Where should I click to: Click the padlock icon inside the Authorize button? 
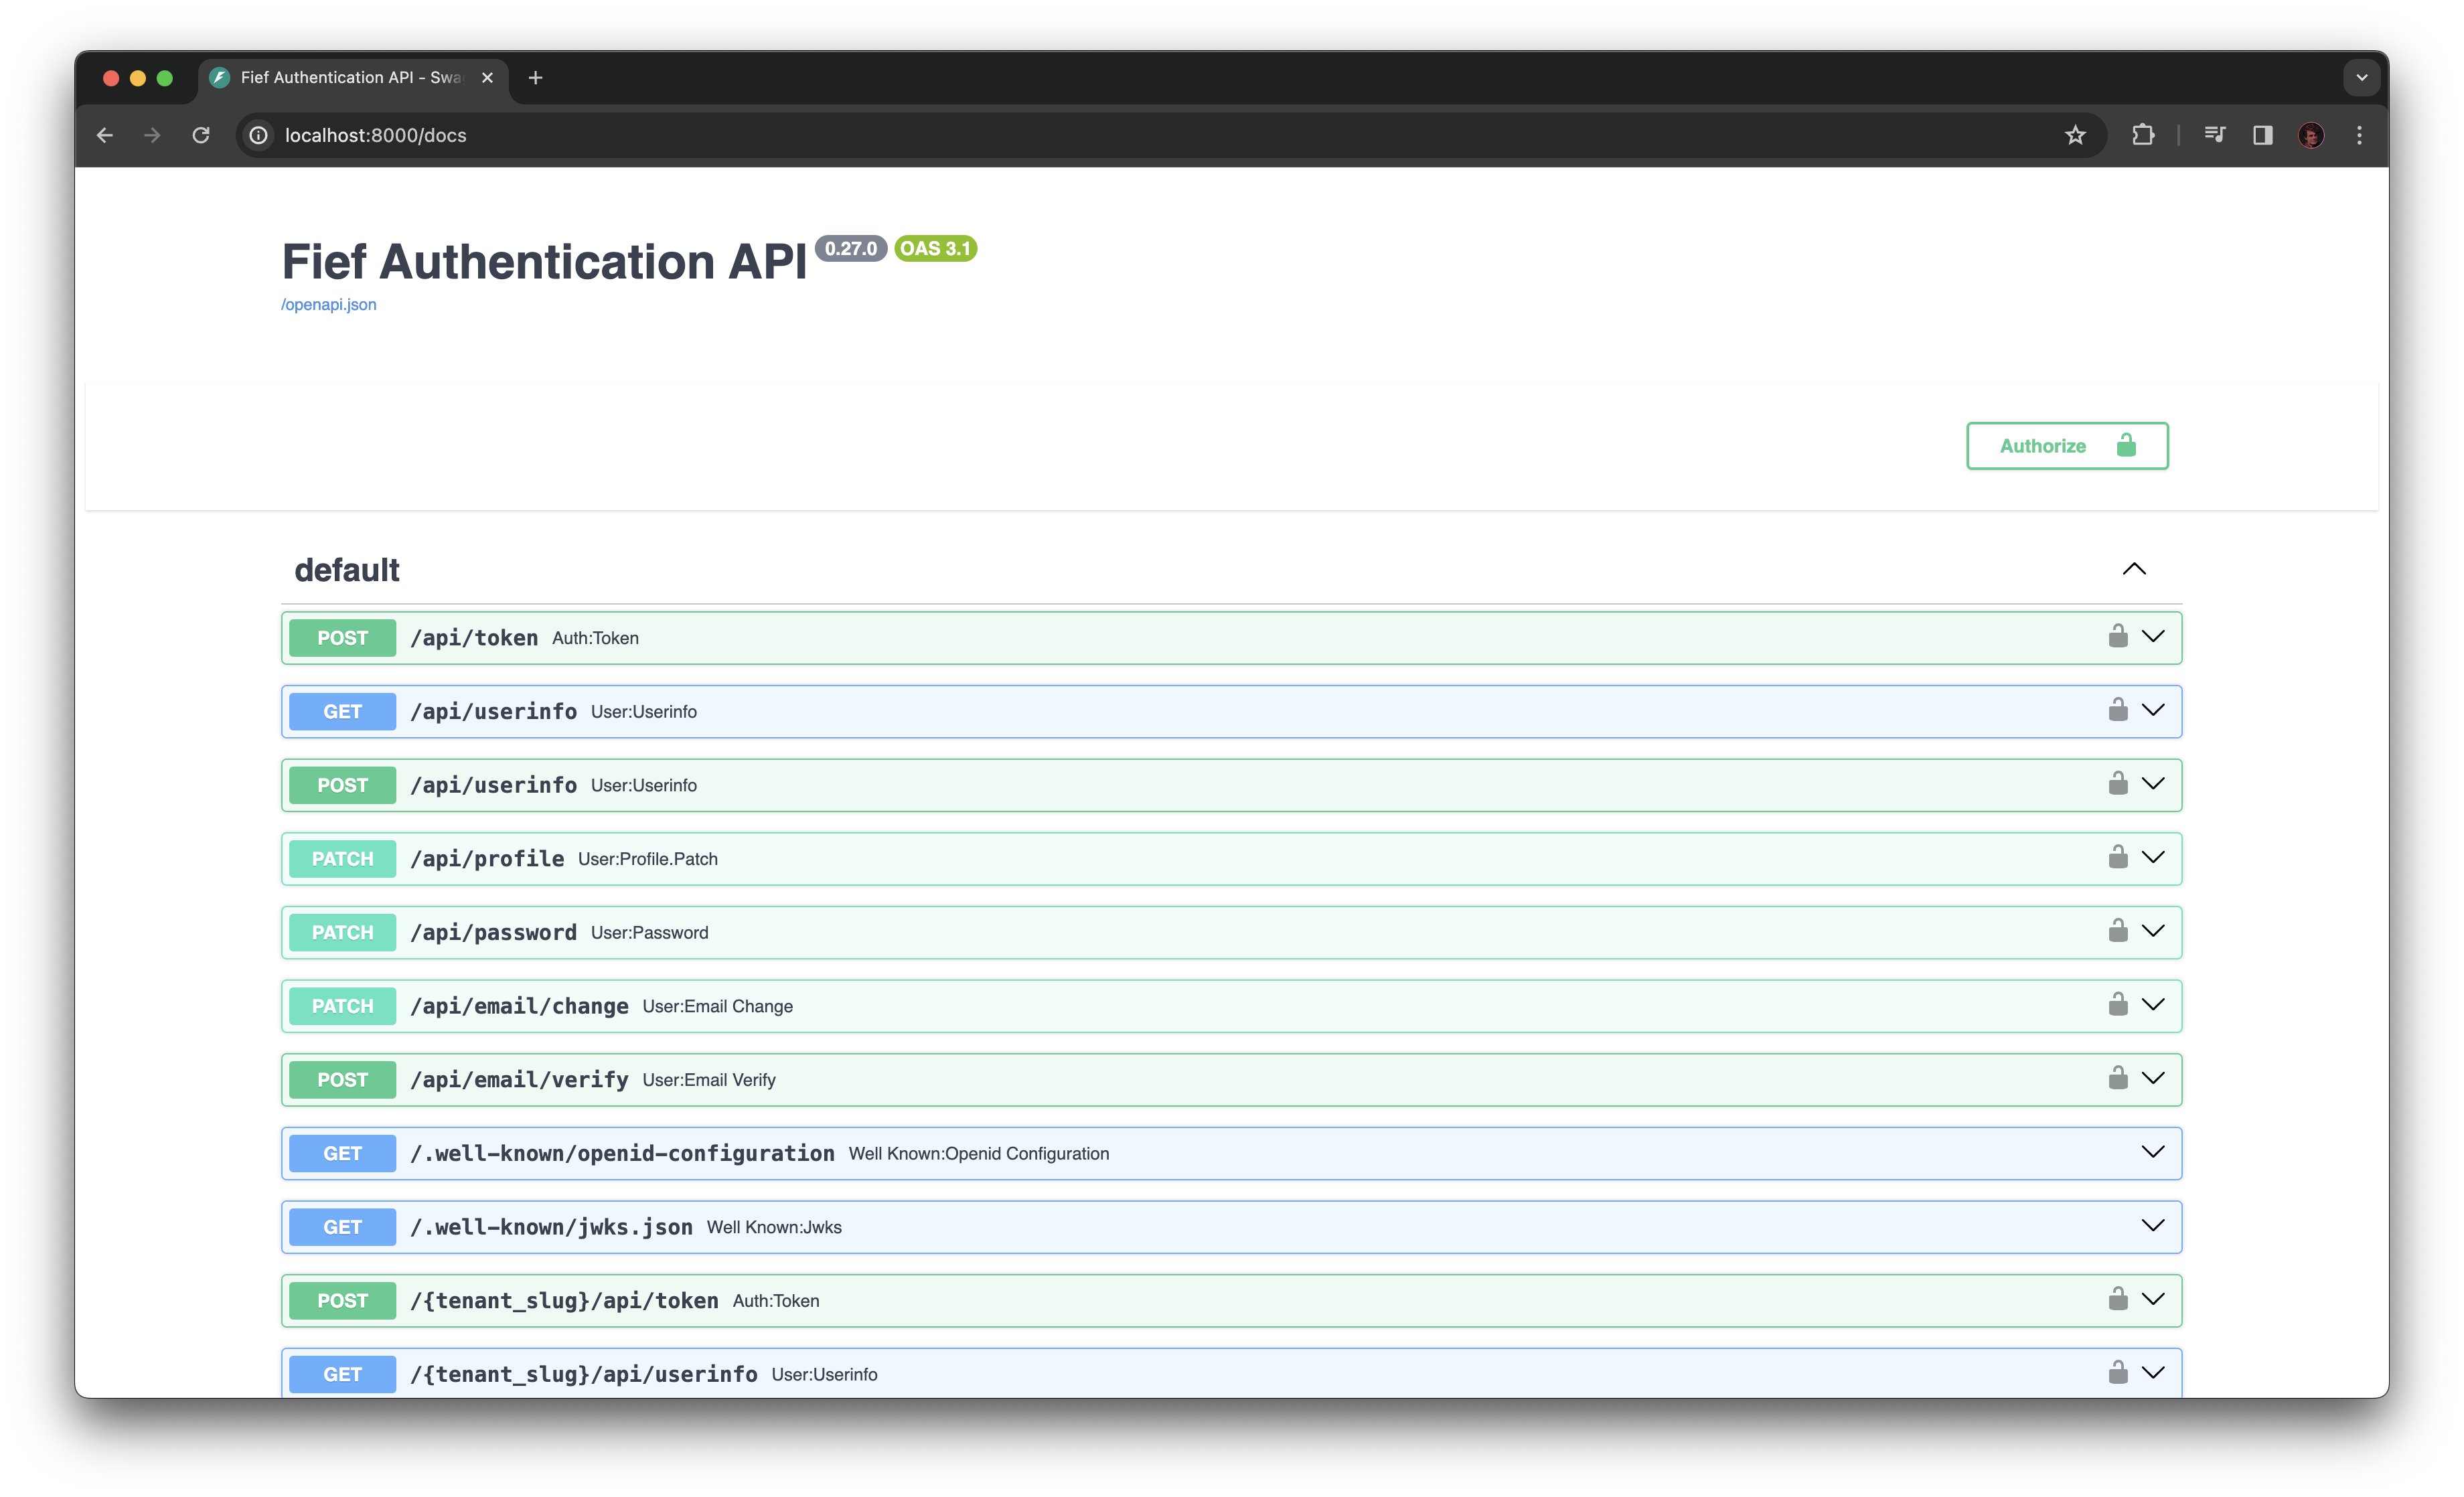point(2126,446)
